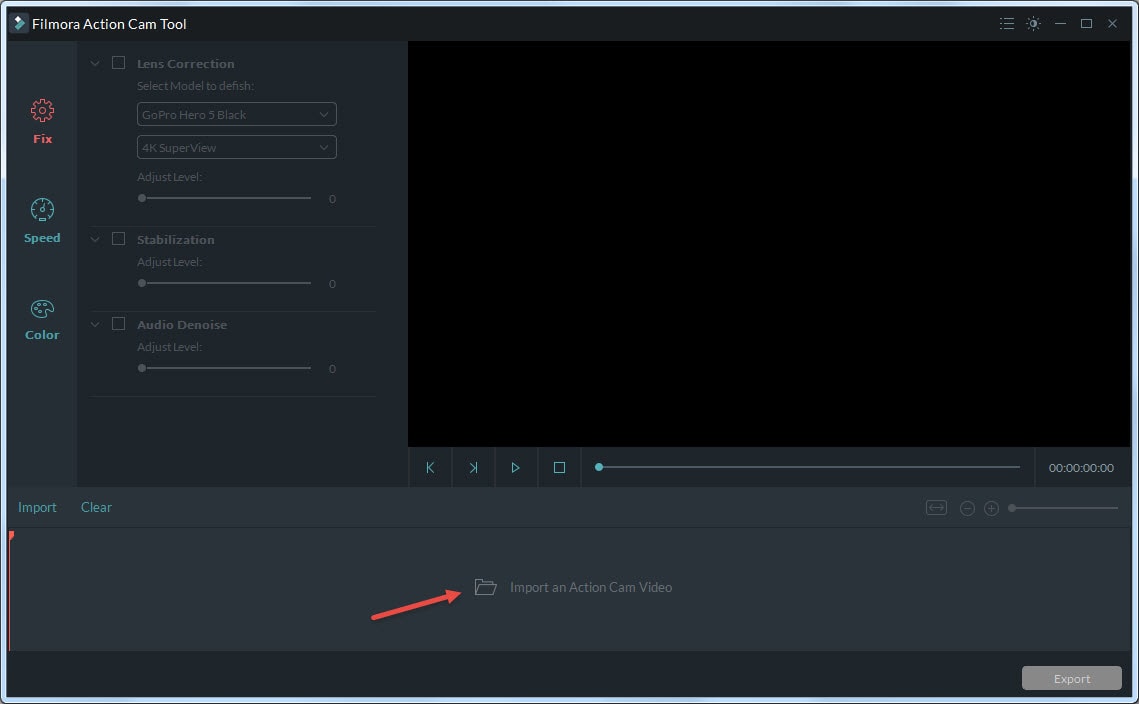Click the red timeline playhead marker
Viewport: 1139px width, 704px height.
[x=11, y=536]
